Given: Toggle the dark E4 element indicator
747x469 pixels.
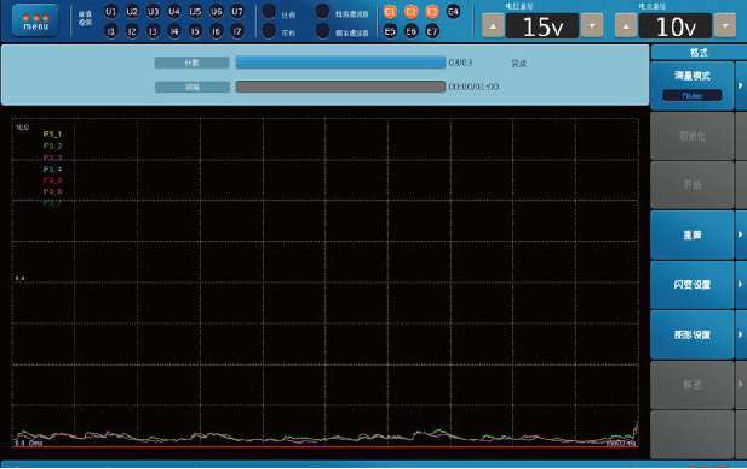Looking at the screenshot, I should coord(454,11).
